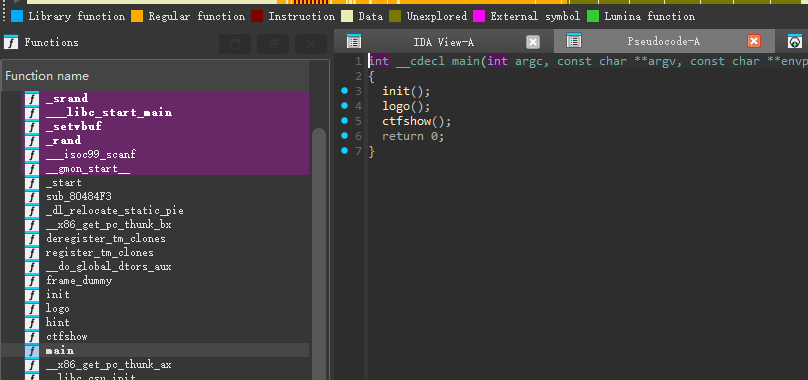Click the __cdecl keyword in signature

click(x=420, y=61)
